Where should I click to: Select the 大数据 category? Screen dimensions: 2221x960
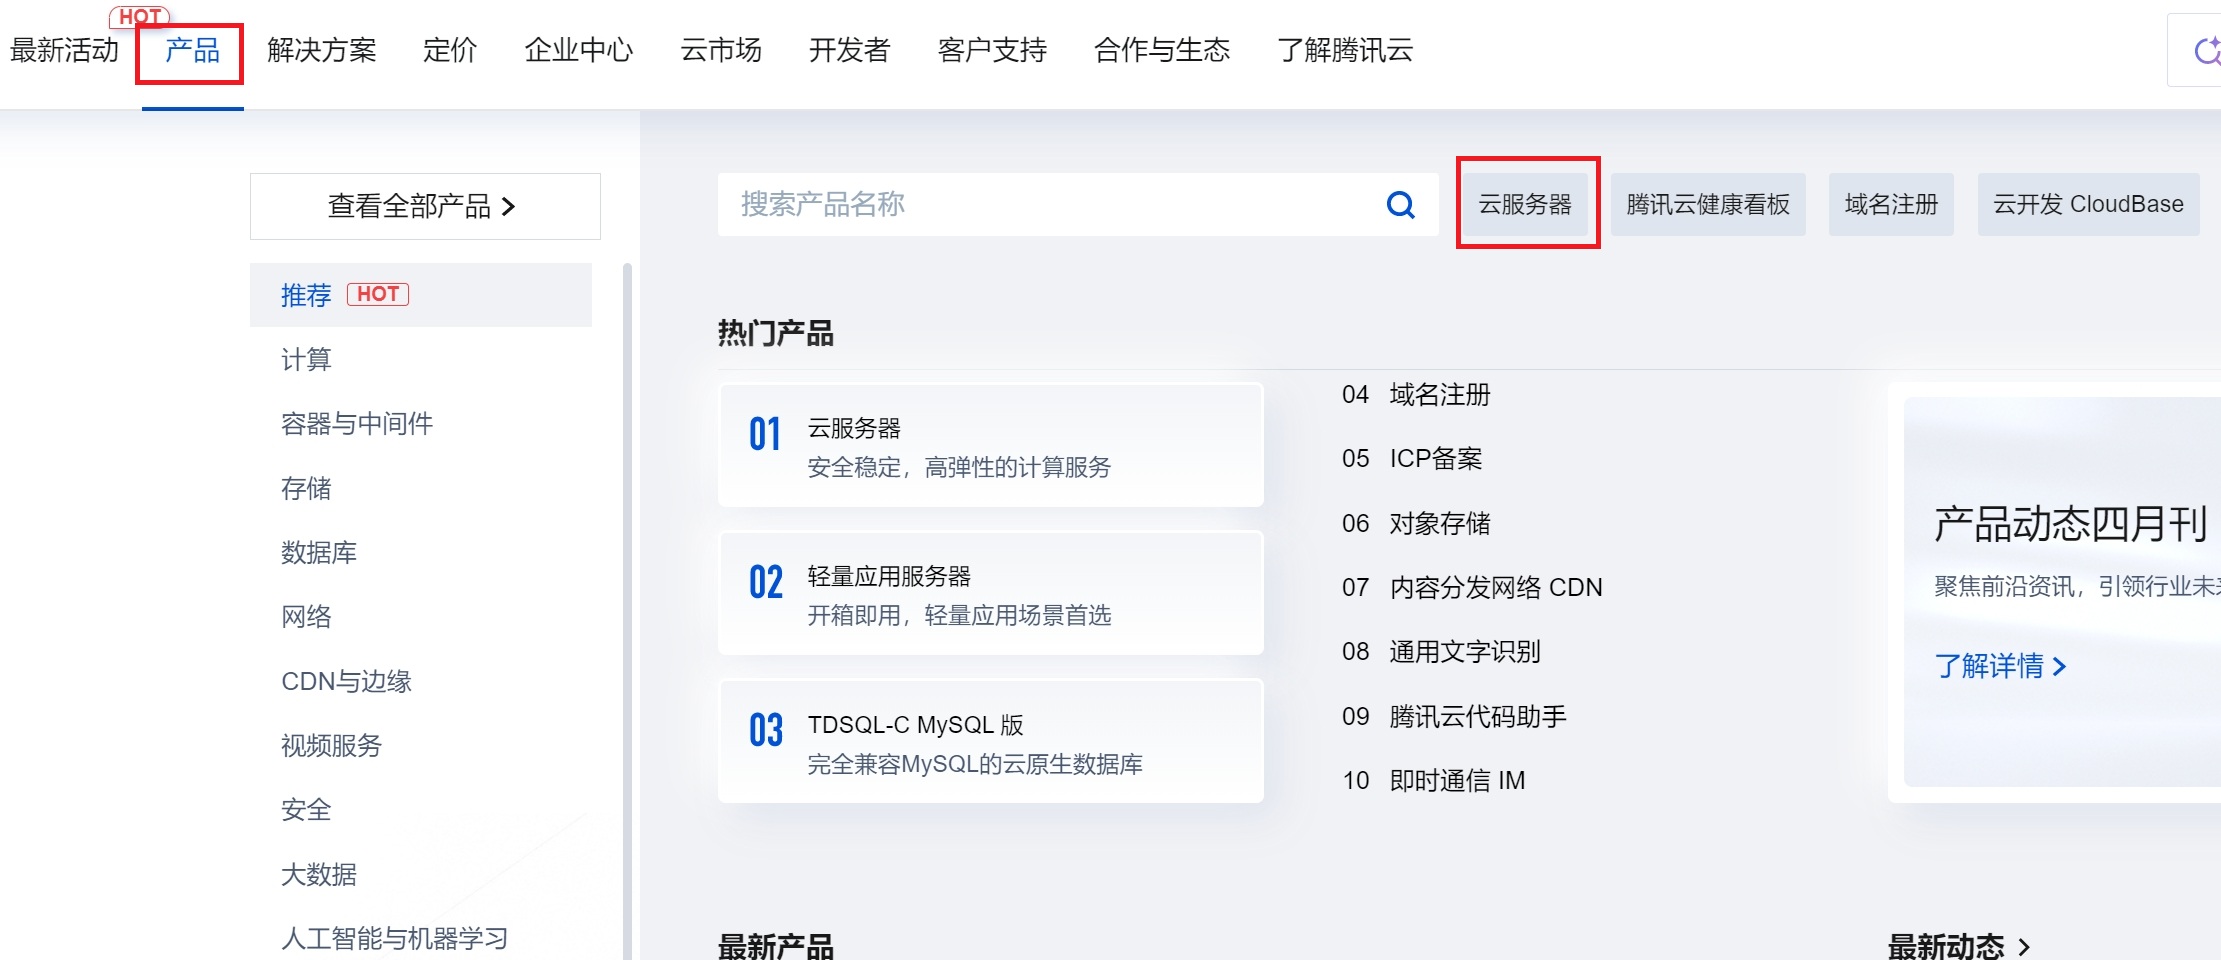[319, 874]
